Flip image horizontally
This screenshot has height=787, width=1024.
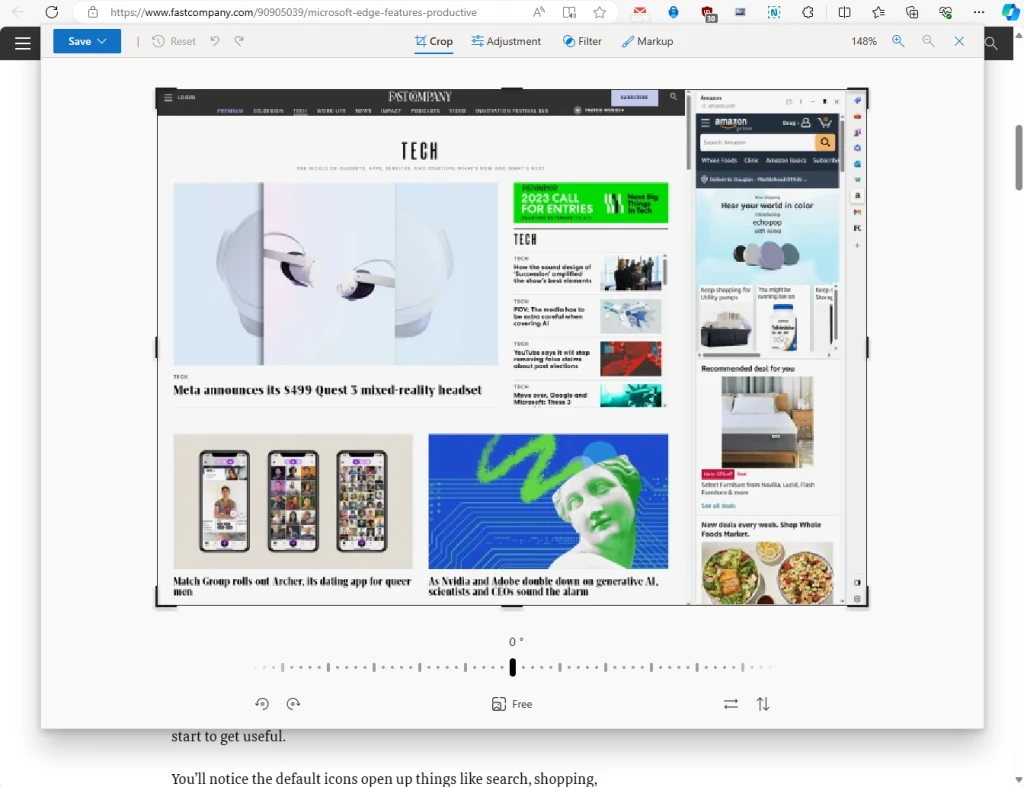point(731,703)
